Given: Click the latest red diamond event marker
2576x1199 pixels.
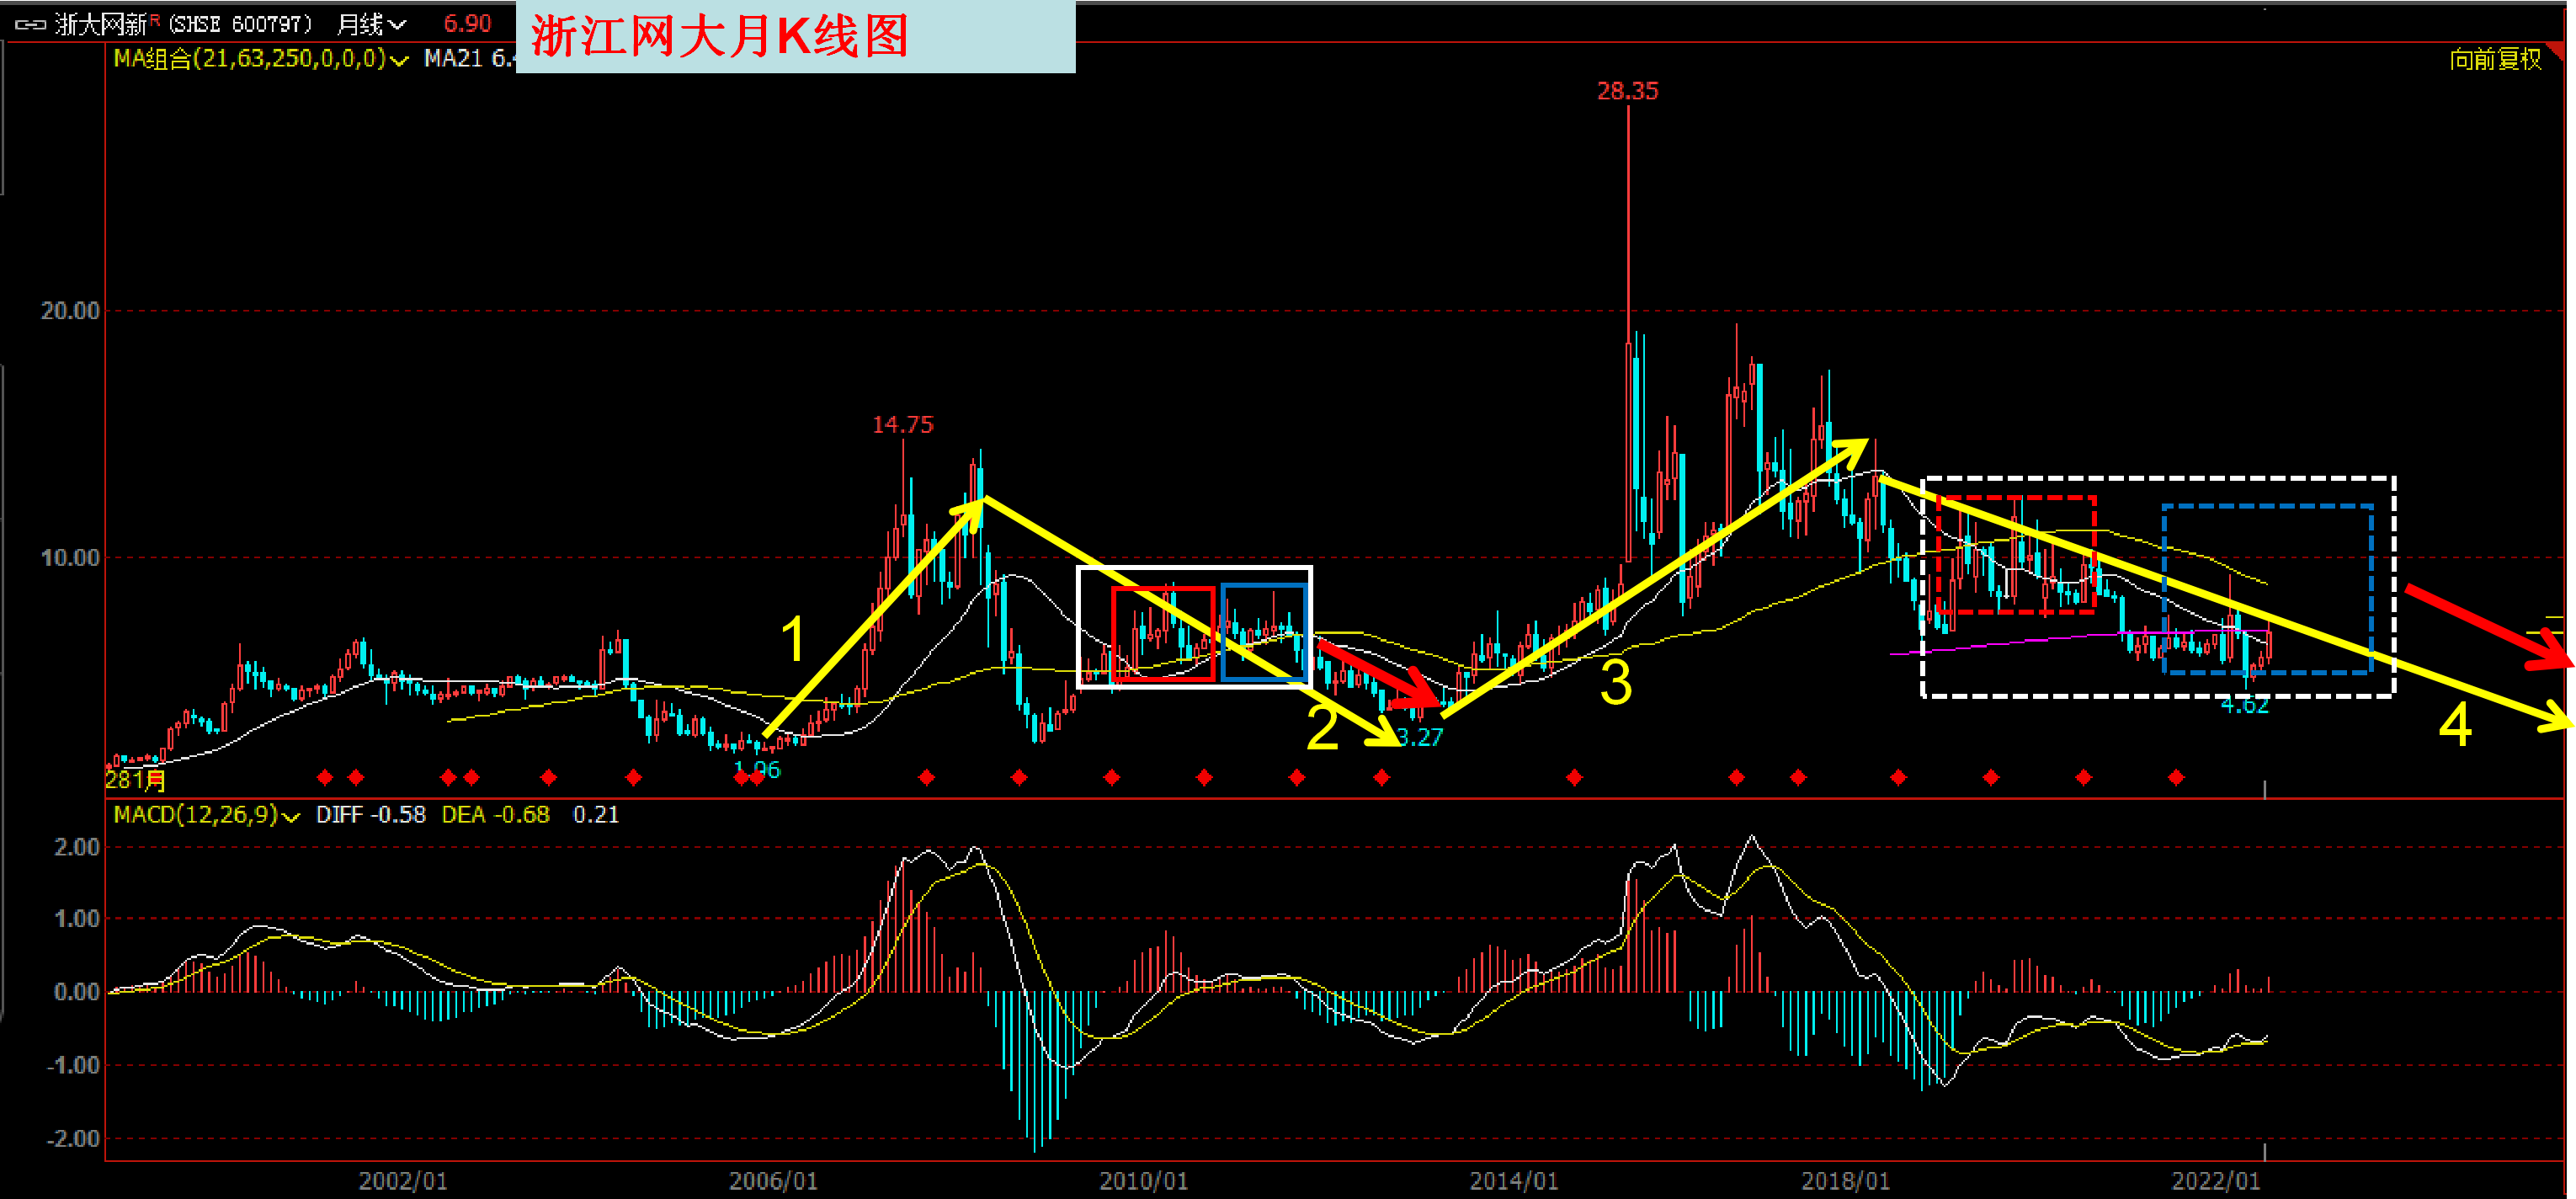Looking at the screenshot, I should click(2176, 777).
